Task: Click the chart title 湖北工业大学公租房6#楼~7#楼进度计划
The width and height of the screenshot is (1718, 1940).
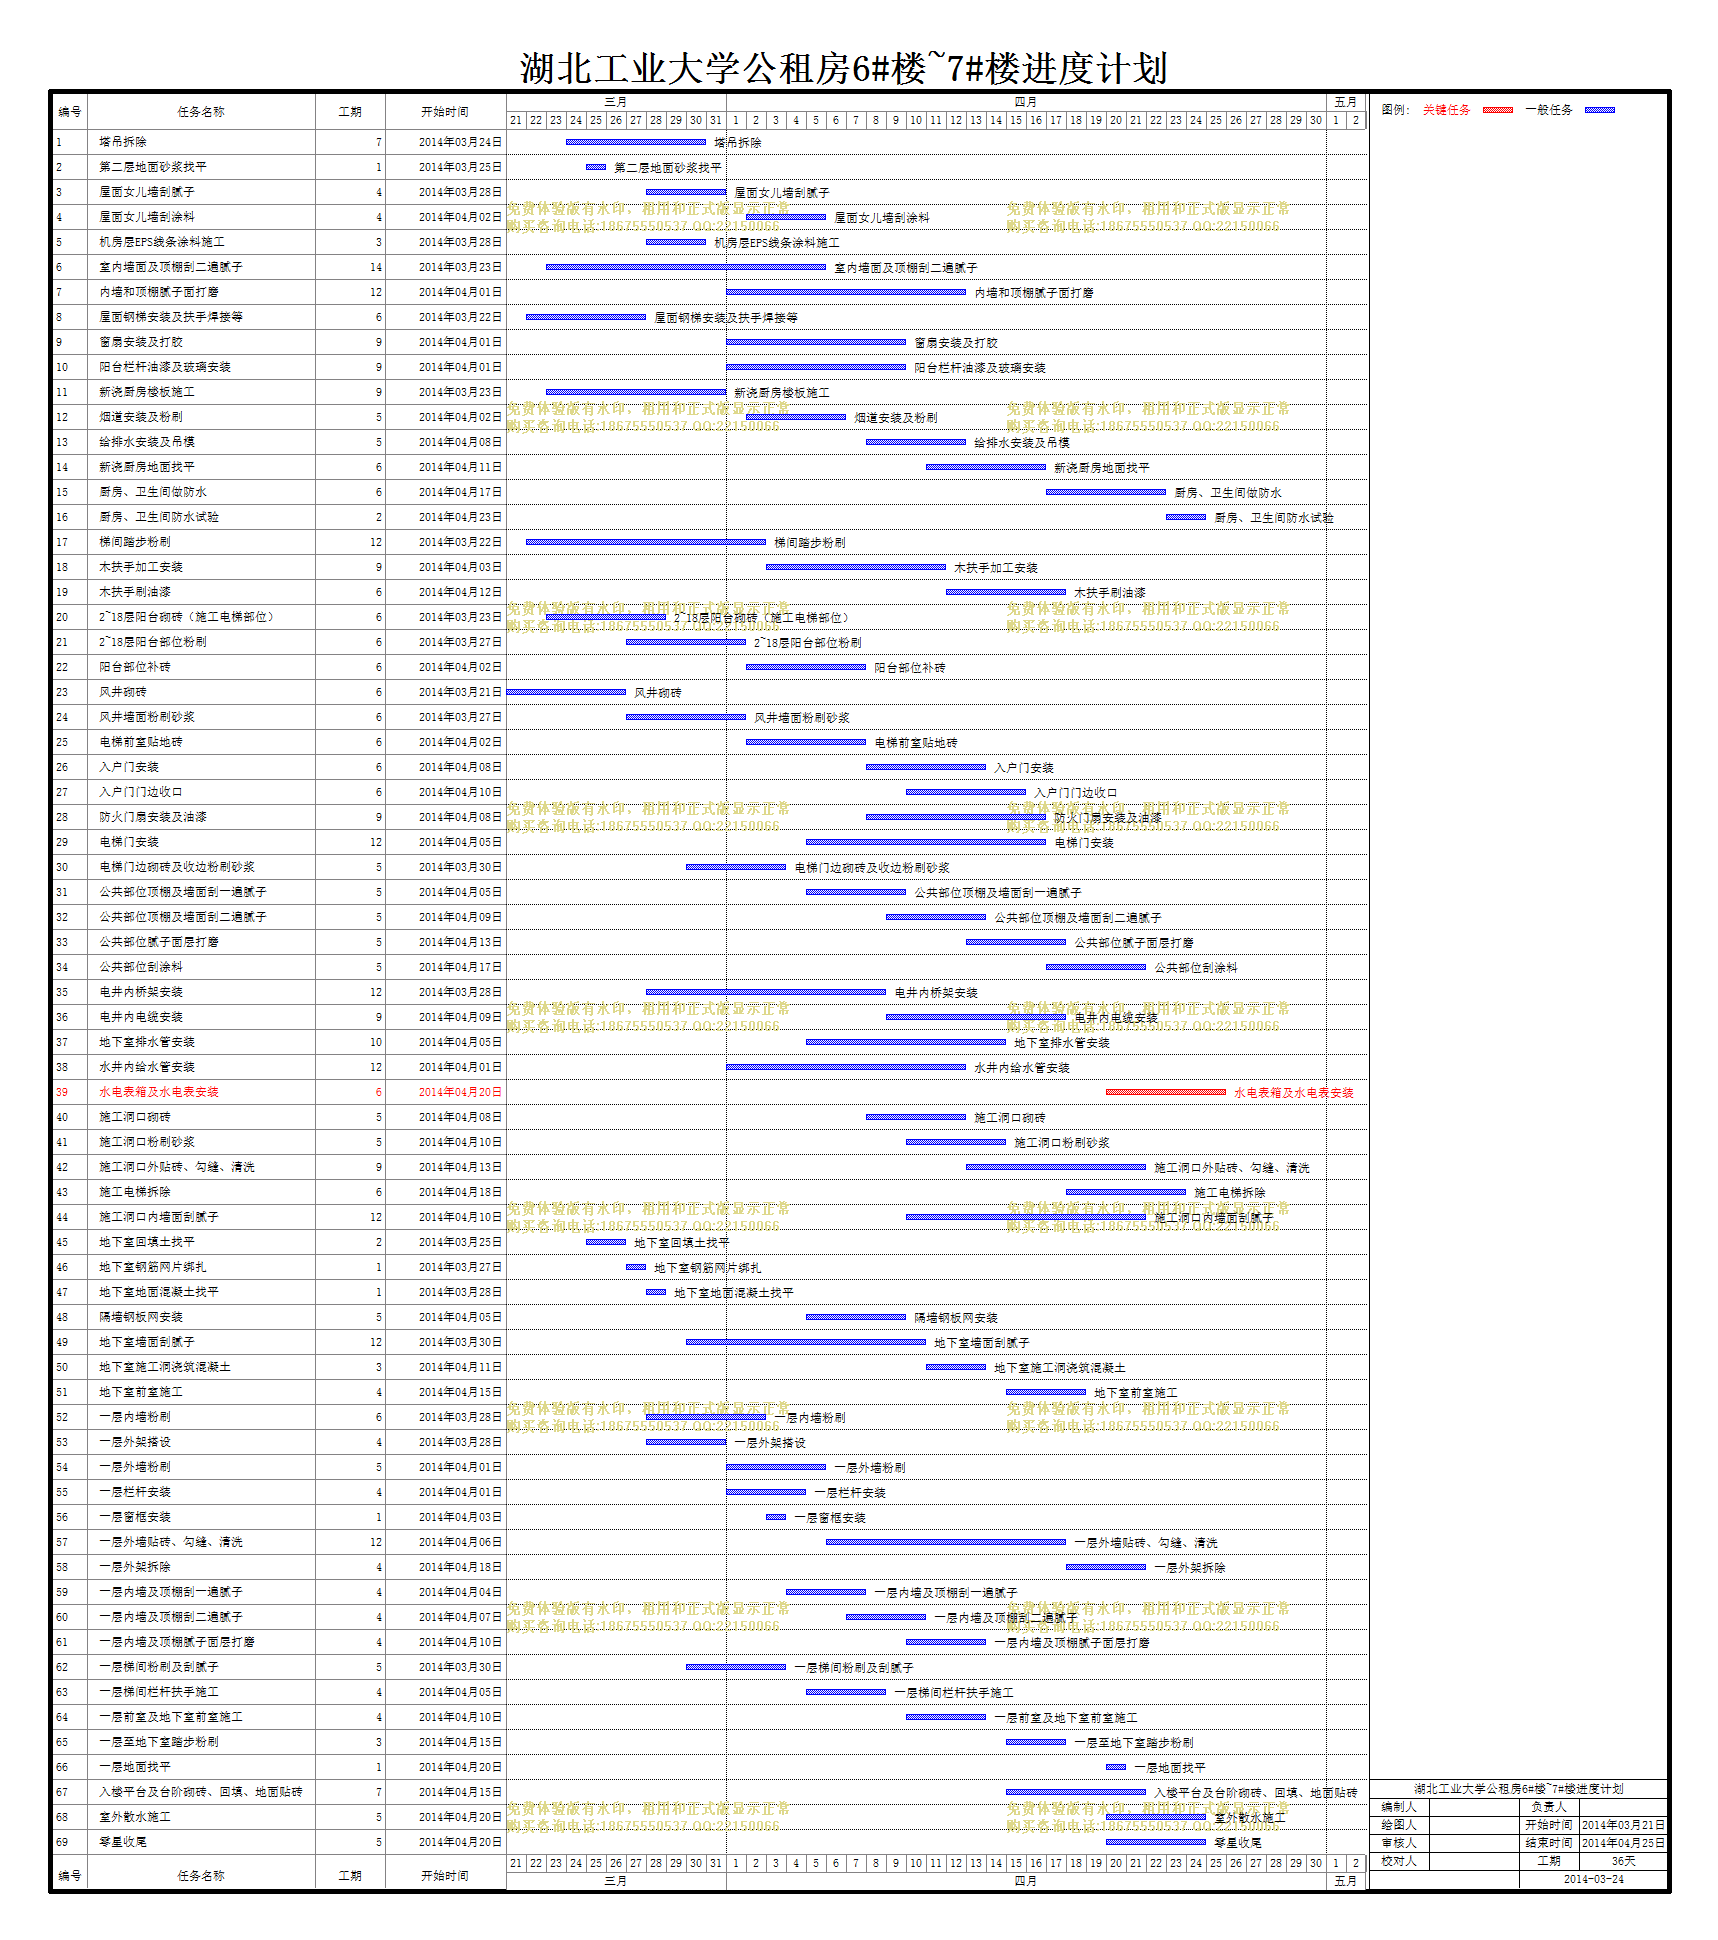Action: (843, 68)
